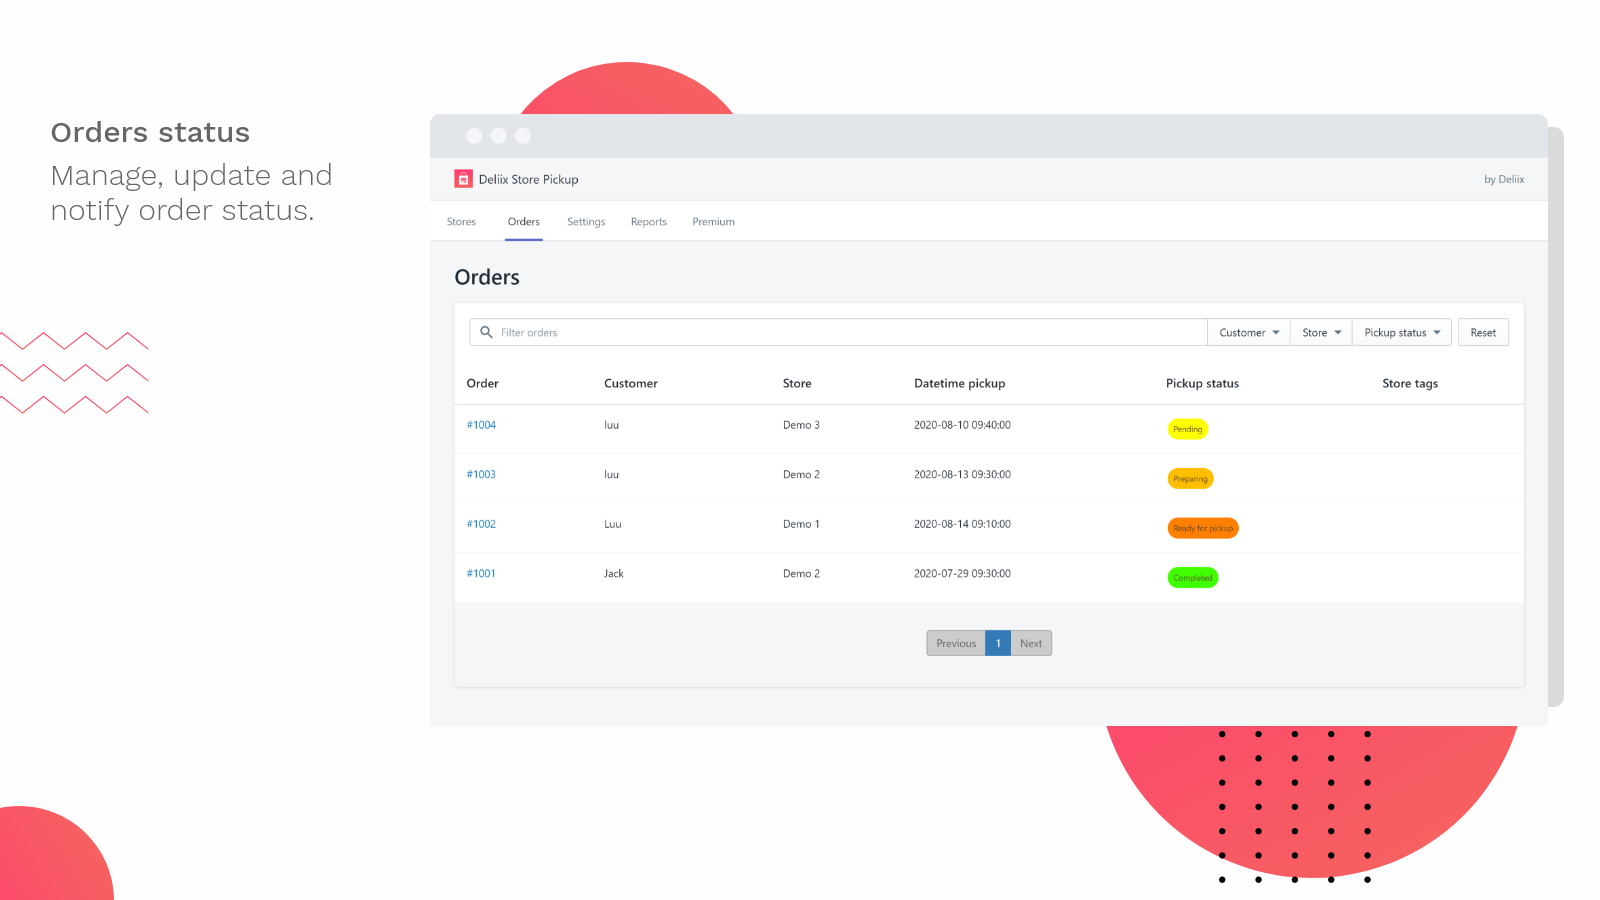This screenshot has height=900, width=1600.
Task: Select page 1 in pagination
Action: [x=998, y=643]
